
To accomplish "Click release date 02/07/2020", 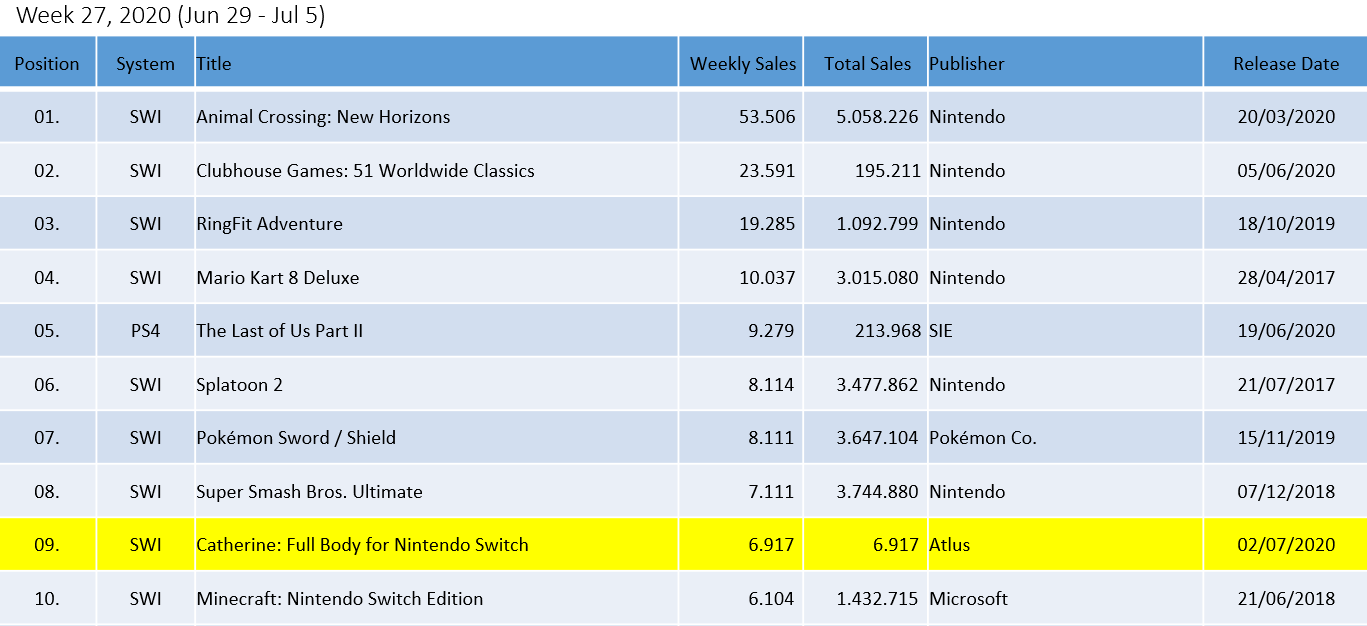I will (1285, 545).
